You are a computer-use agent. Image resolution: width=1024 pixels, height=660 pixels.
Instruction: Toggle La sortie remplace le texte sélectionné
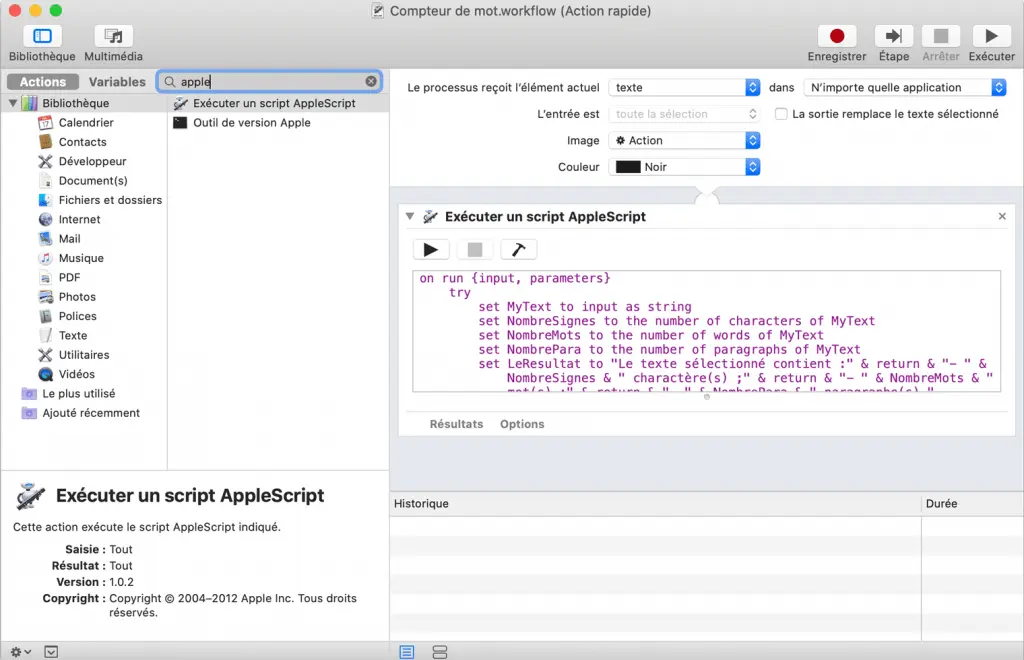(x=781, y=114)
